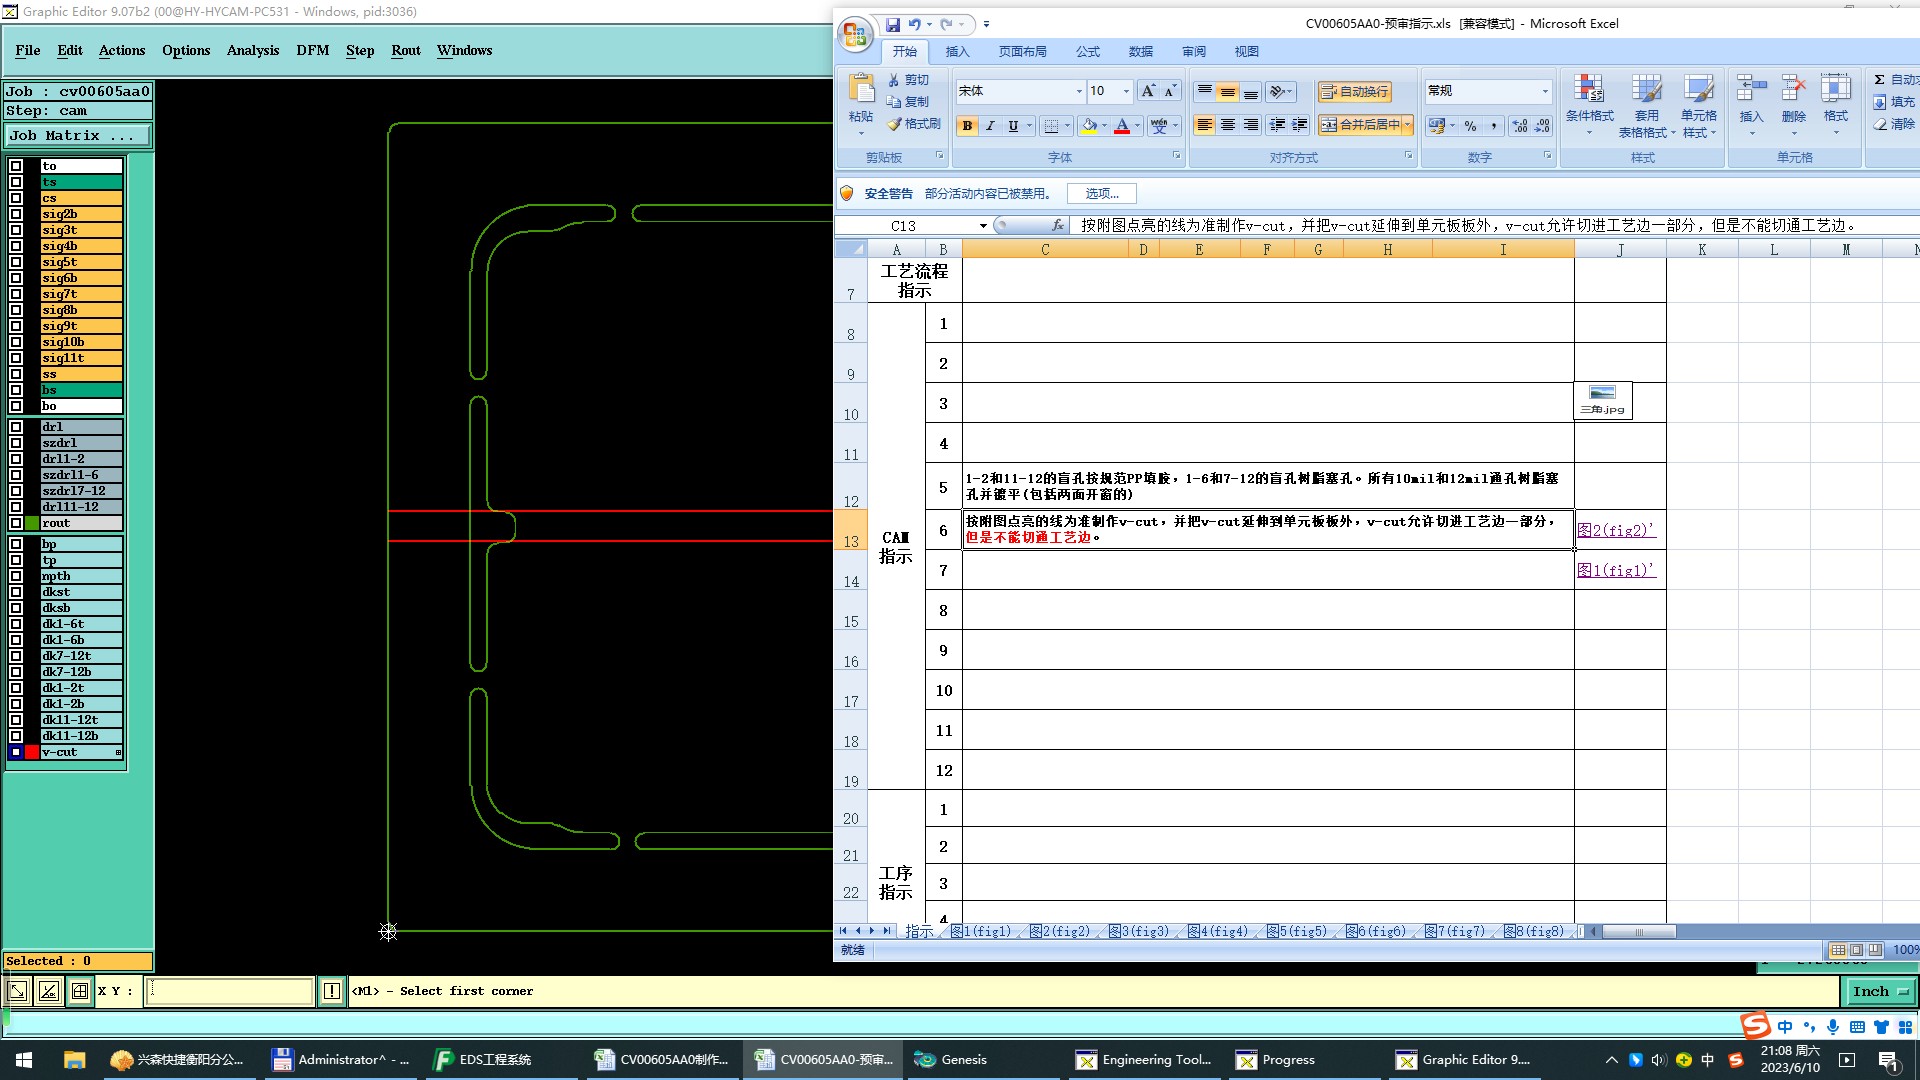The image size is (1920, 1080).
Task: Switch to the 图2(fig2) sheet tab
Action: (x=1059, y=931)
